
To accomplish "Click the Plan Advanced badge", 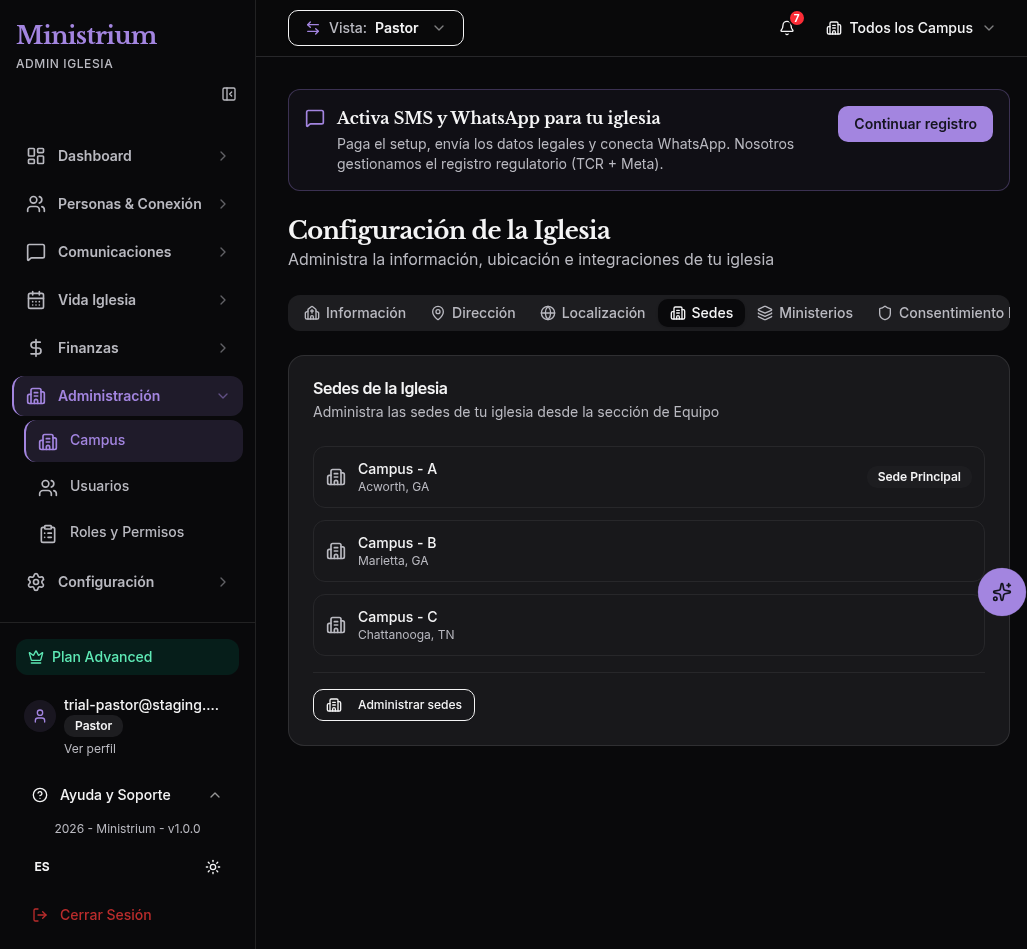I will pos(127,657).
